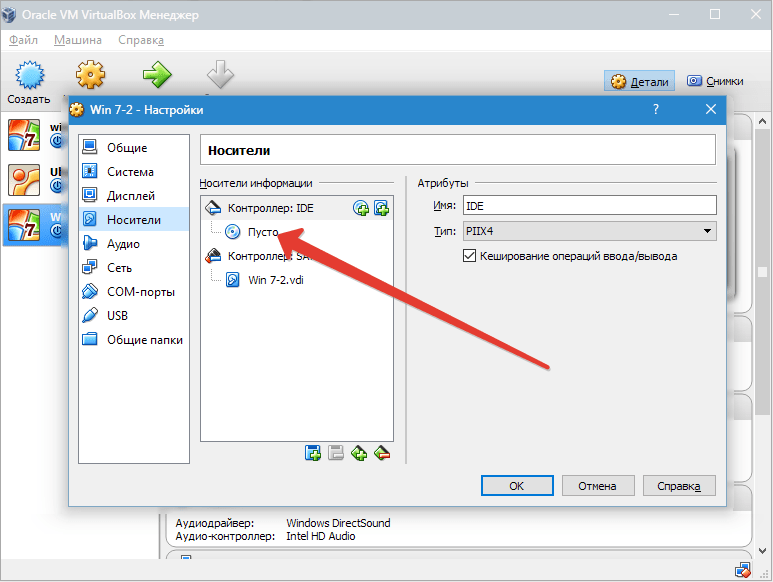Viewport: 773px width, 582px height.
Task: Click add hard disk icon on IDE controller
Action: [382, 208]
